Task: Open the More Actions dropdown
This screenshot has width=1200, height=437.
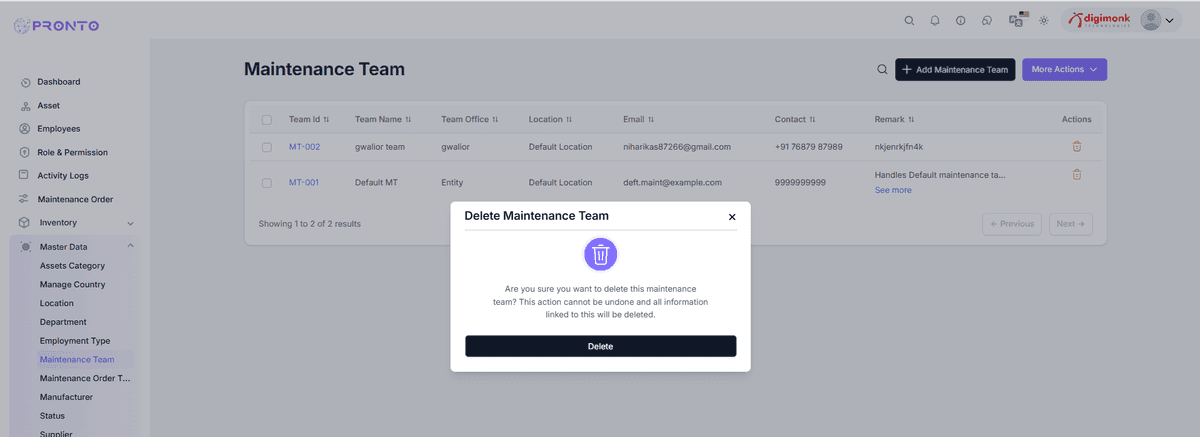Action: coord(1064,69)
